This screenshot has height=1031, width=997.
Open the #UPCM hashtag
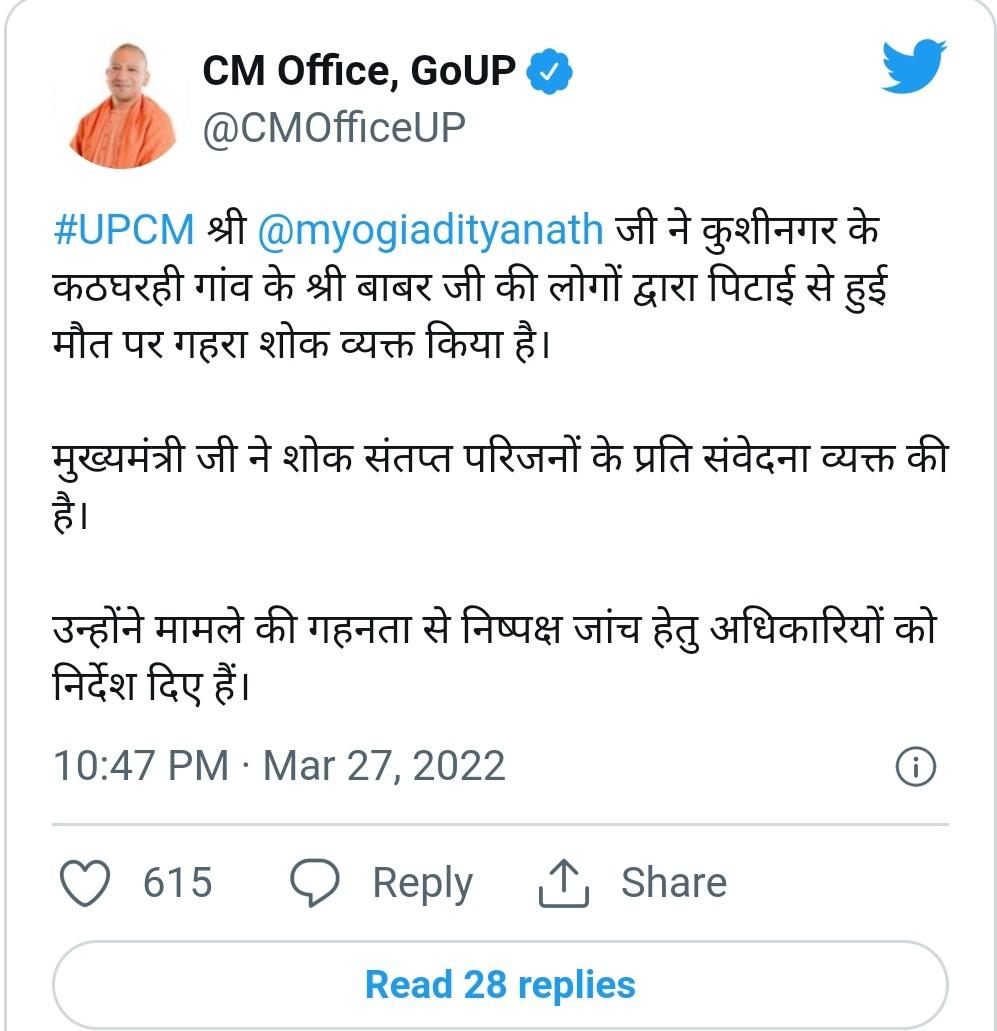tap(123, 229)
